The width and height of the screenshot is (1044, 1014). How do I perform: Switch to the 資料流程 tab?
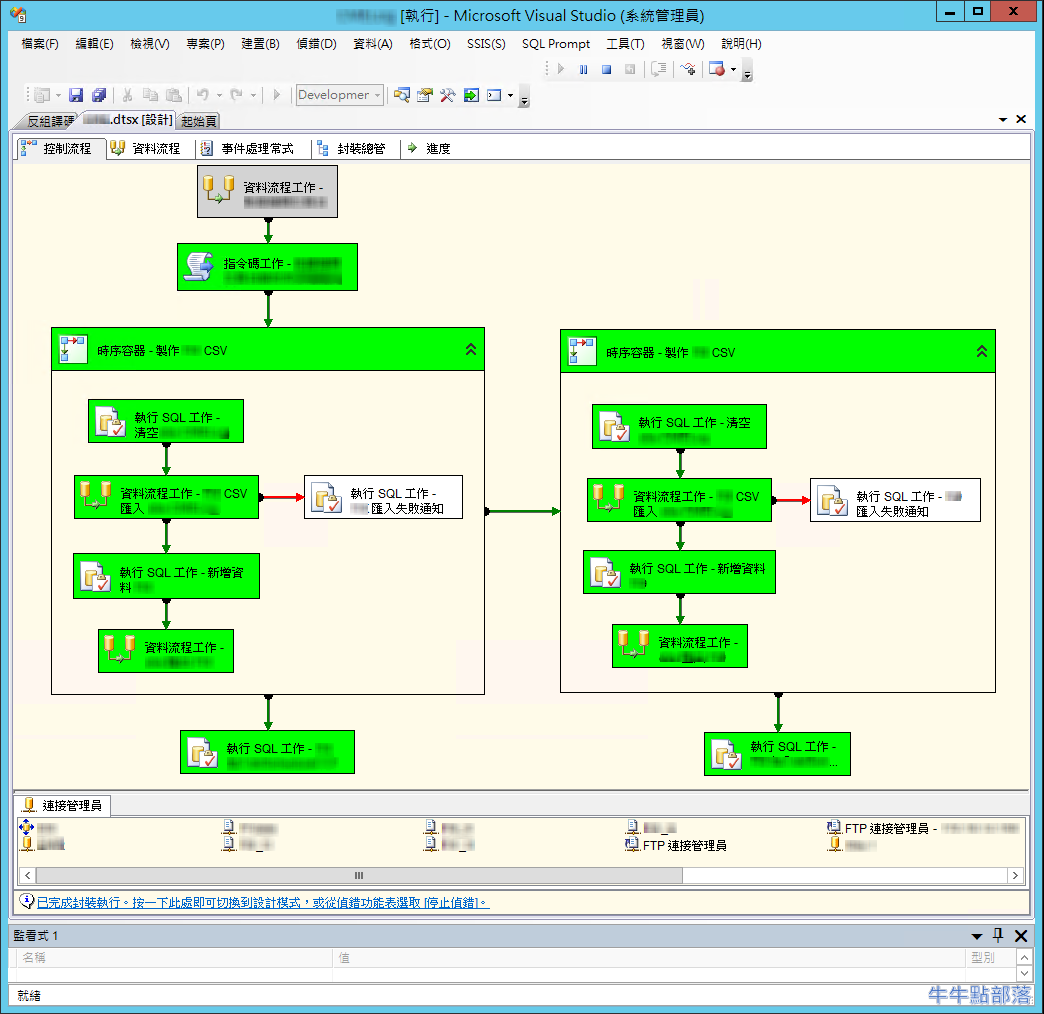[146, 148]
